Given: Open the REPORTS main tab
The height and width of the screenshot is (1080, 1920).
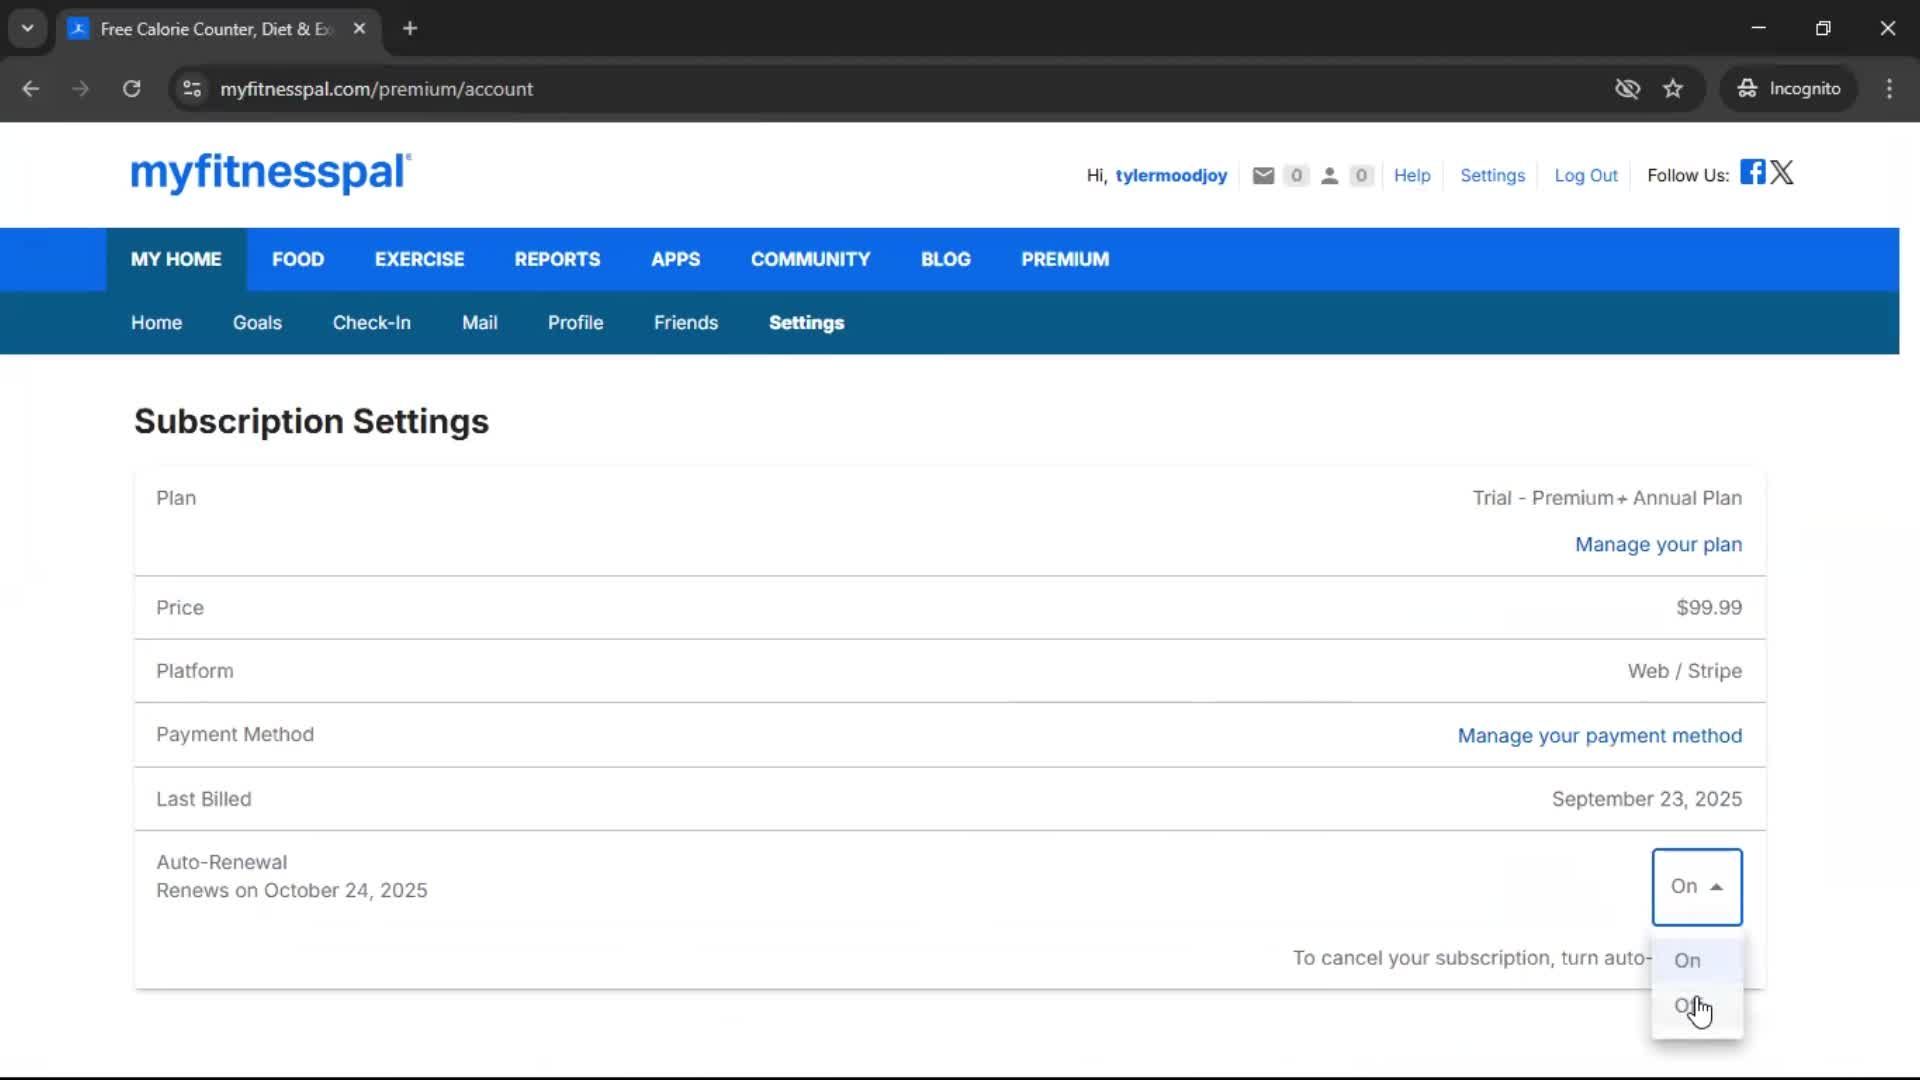Looking at the screenshot, I should pyautogui.click(x=557, y=259).
